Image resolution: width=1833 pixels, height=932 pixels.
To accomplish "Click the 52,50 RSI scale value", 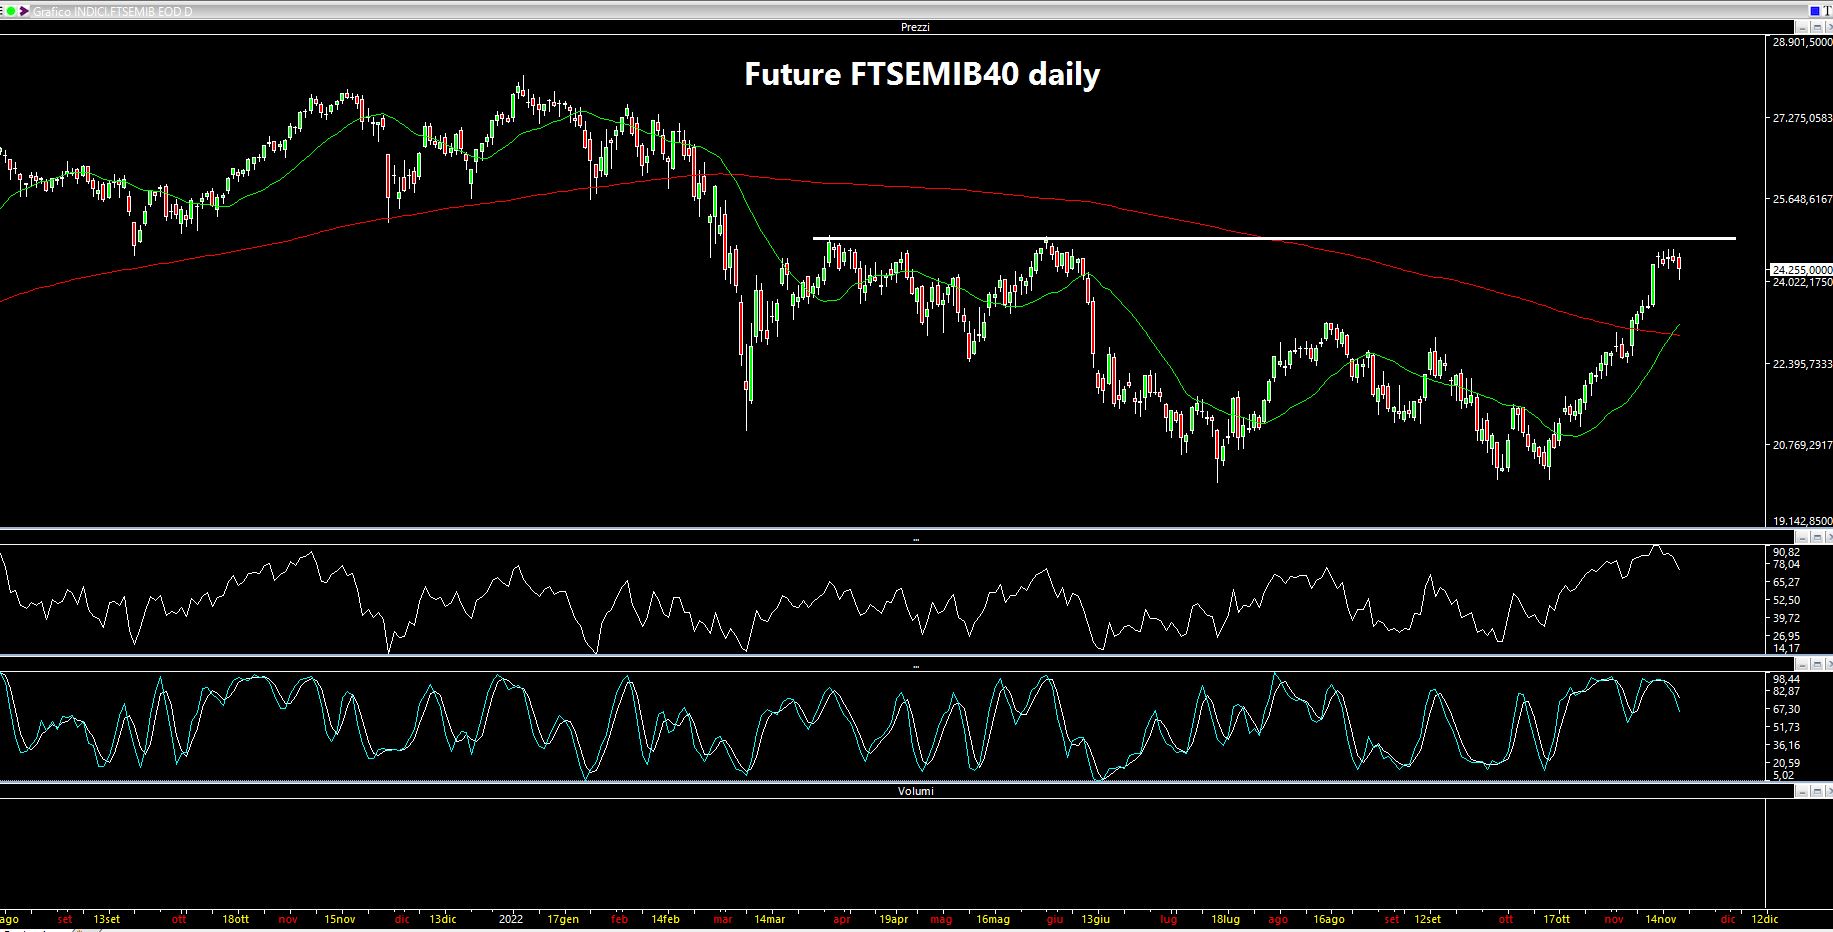I will (1786, 600).
